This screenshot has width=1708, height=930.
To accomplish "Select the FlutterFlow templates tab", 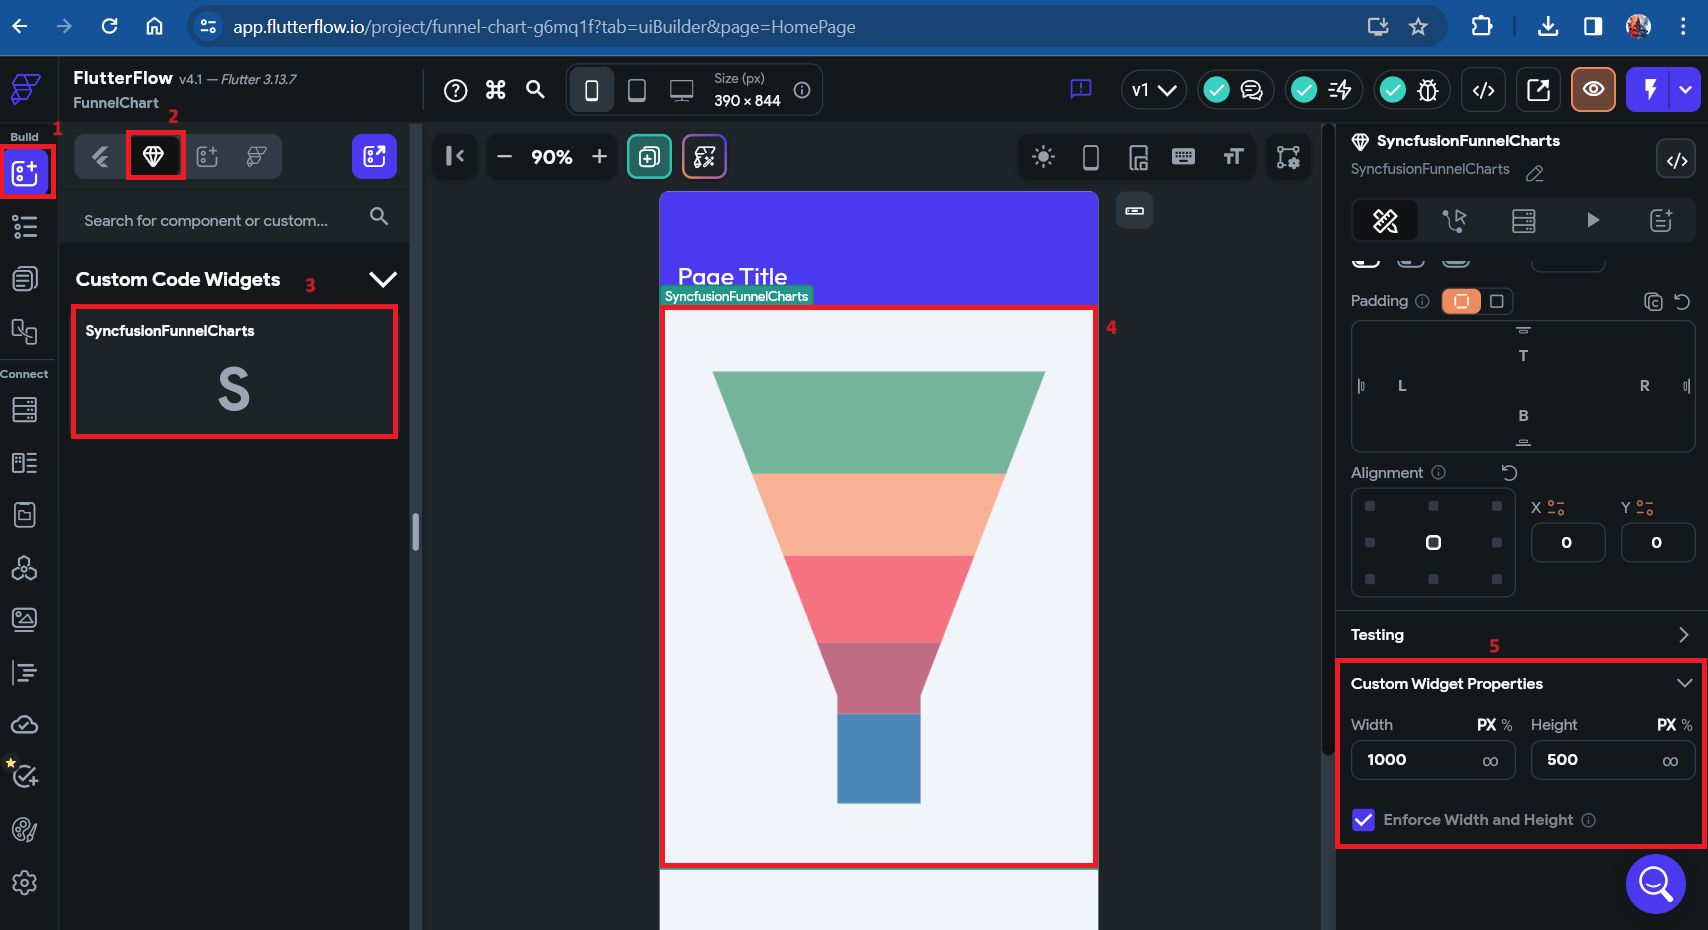I will tap(257, 156).
